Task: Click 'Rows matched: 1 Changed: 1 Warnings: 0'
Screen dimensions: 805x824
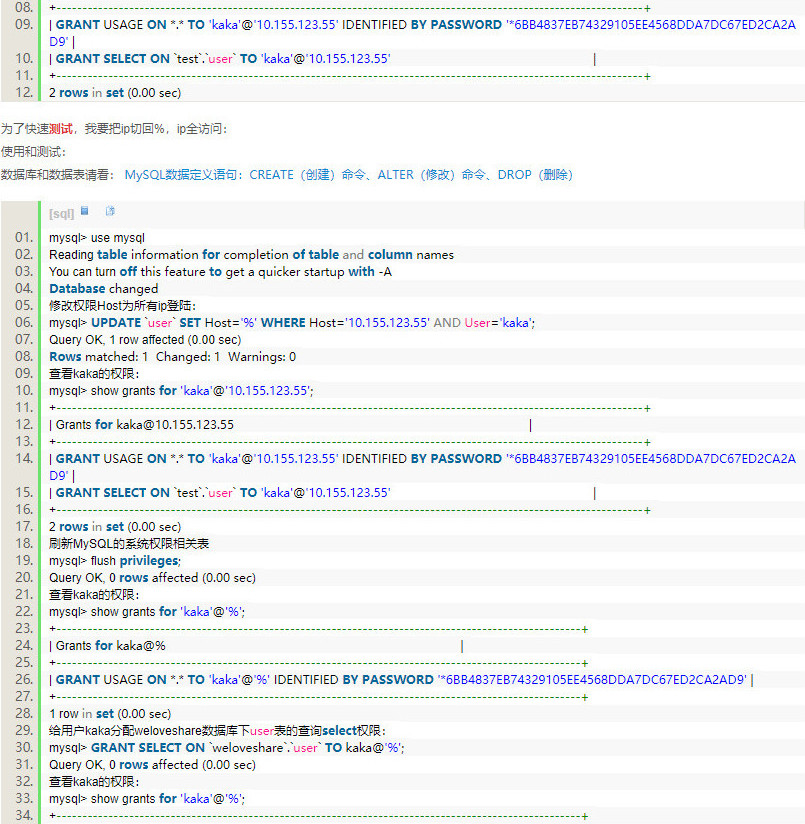Action: pos(172,357)
